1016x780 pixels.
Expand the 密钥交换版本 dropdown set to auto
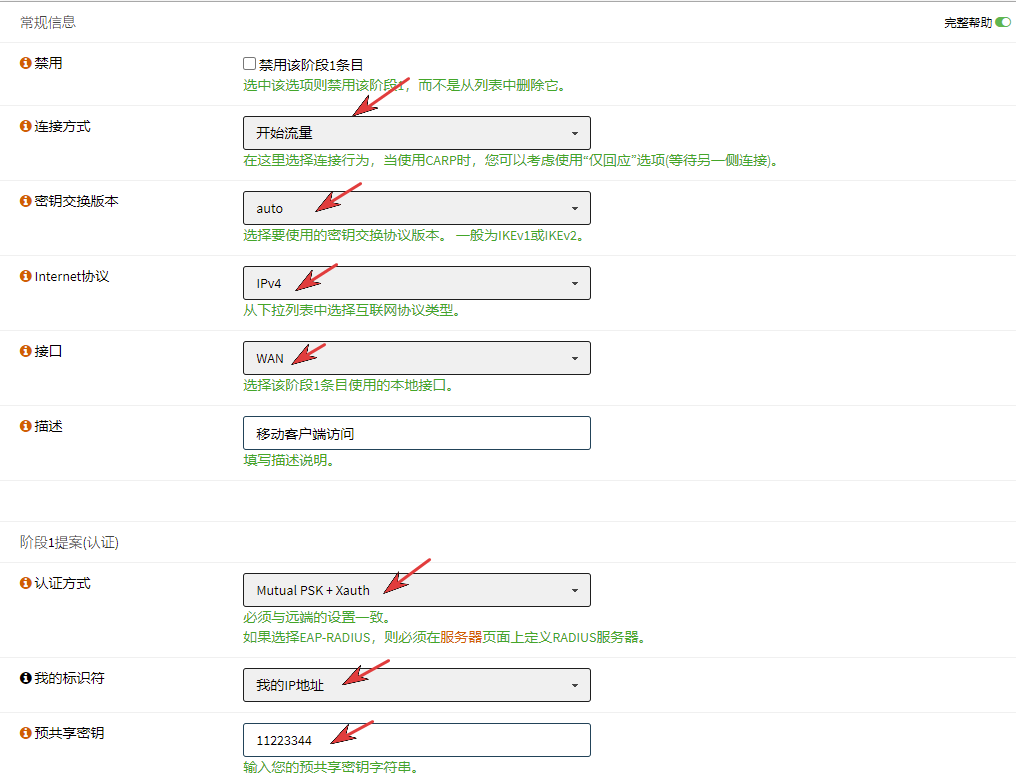416,208
